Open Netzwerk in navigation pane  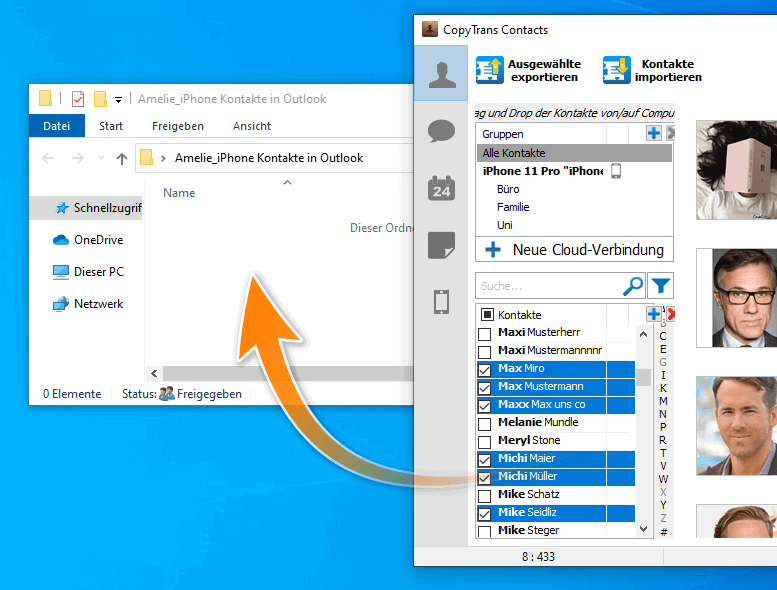point(88,304)
